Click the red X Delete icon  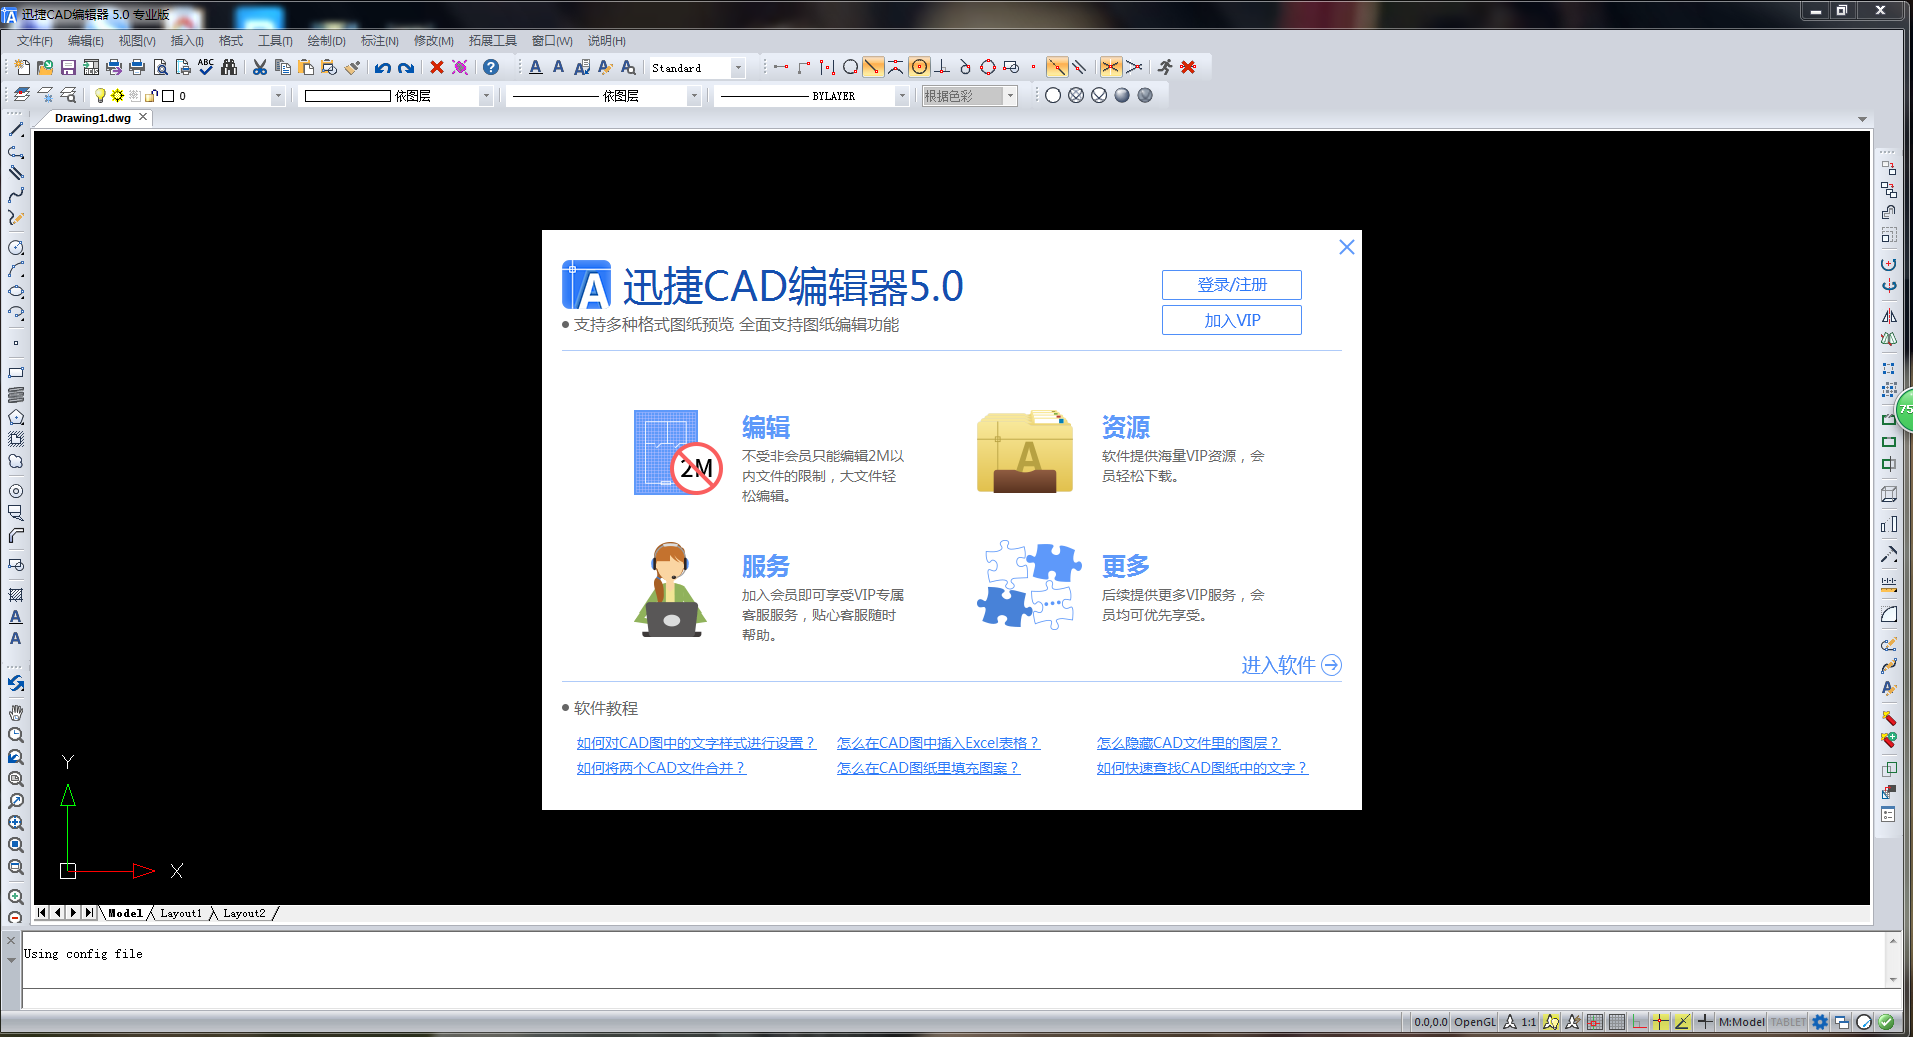pos(437,67)
